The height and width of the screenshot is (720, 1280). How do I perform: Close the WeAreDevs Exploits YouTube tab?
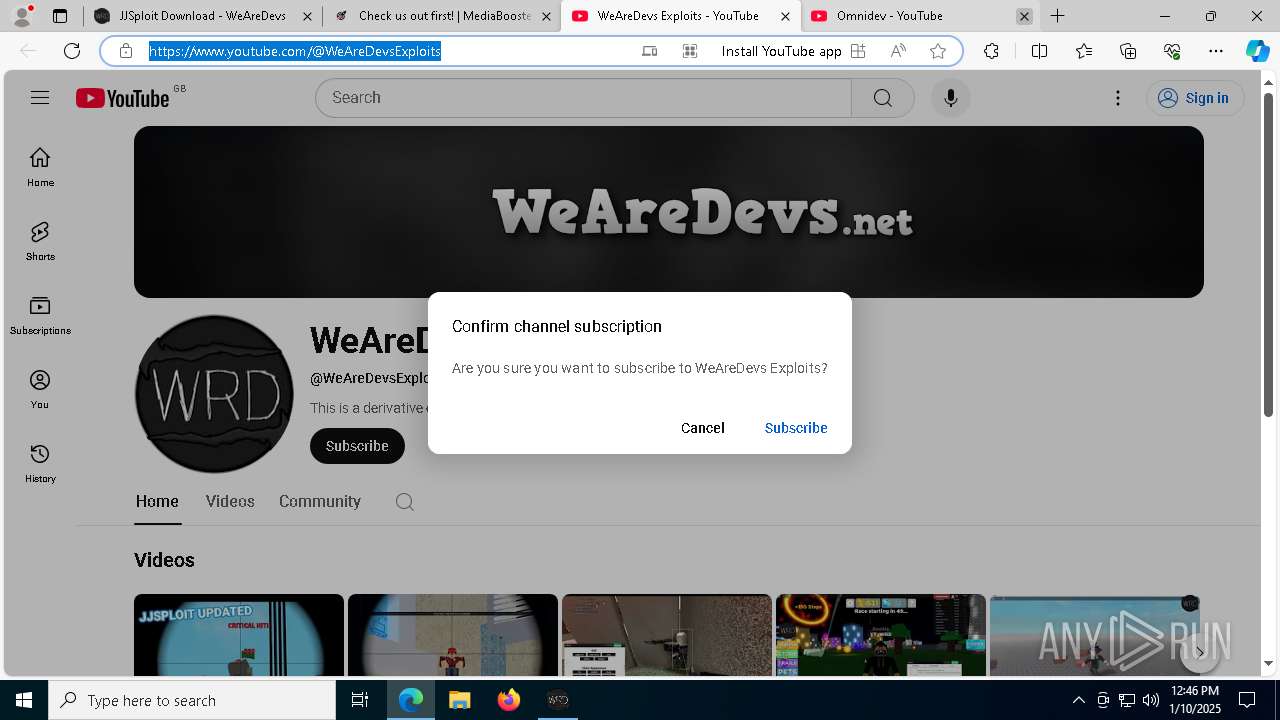click(785, 16)
